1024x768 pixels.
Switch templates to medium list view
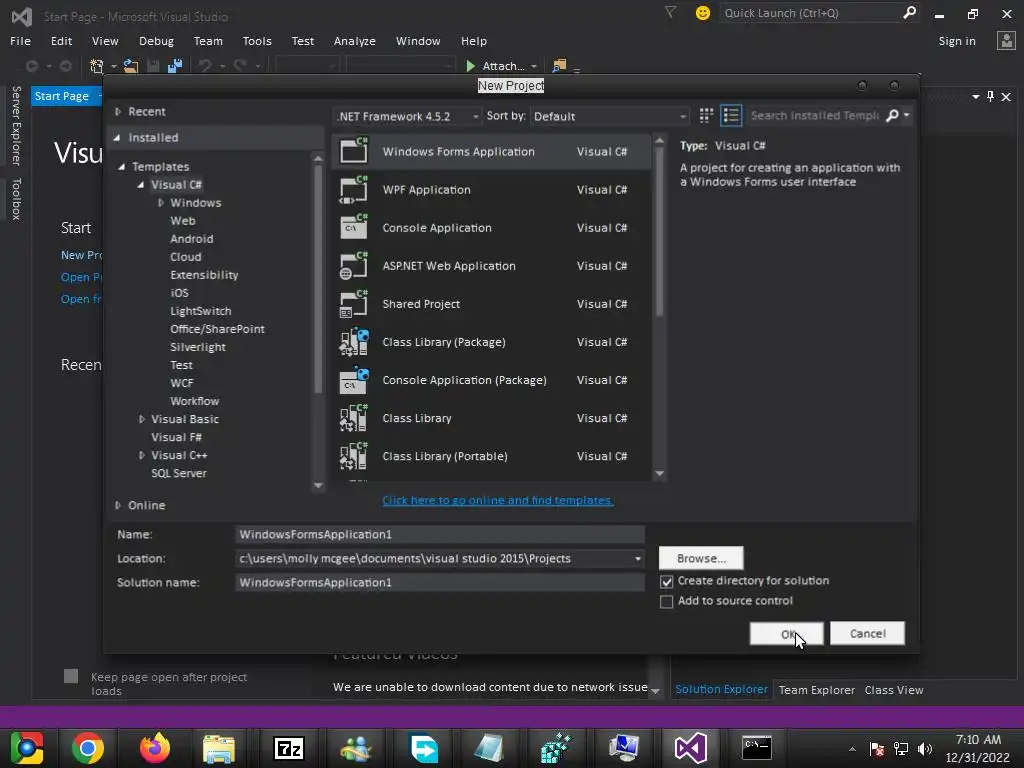[731, 116]
